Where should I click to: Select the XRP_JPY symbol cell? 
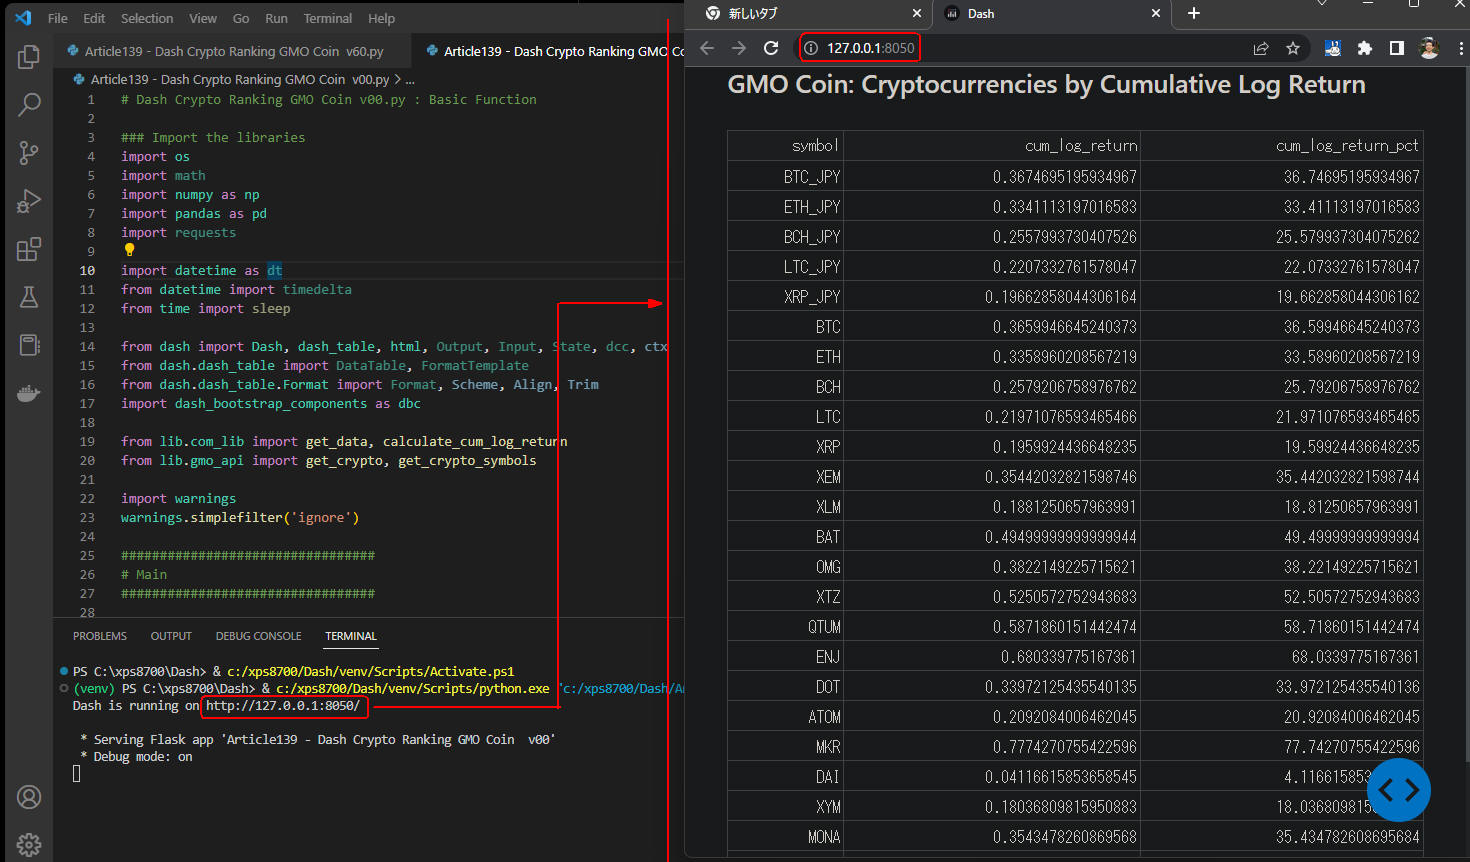(x=784, y=297)
